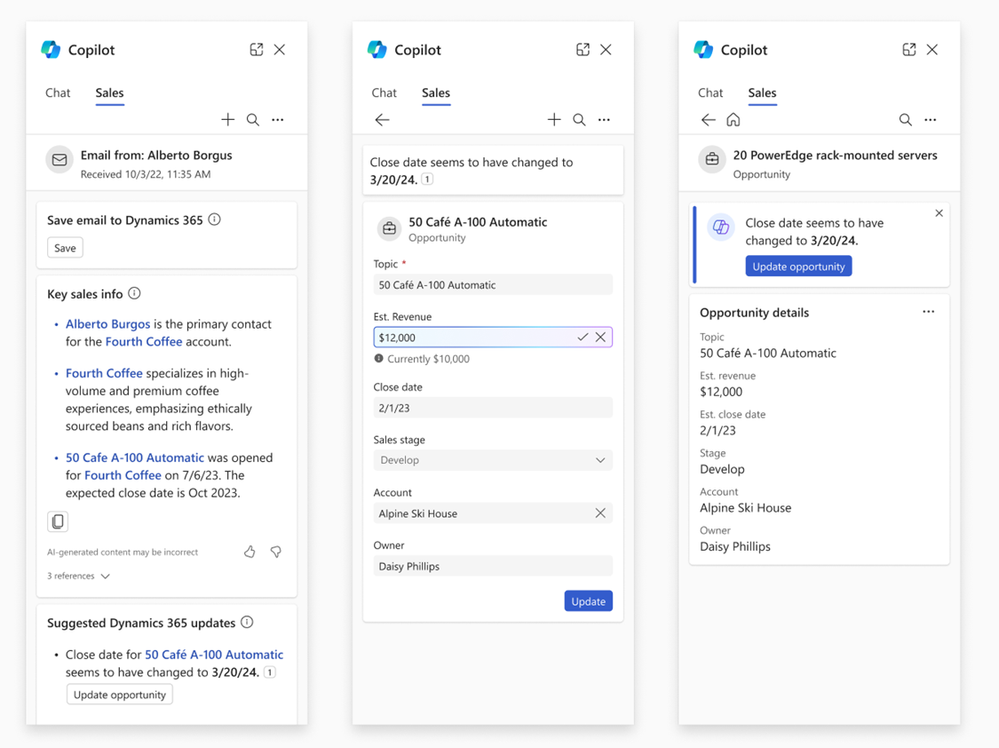Click citation 1 in suggested updates
The width and height of the screenshot is (999, 748).
point(270,672)
